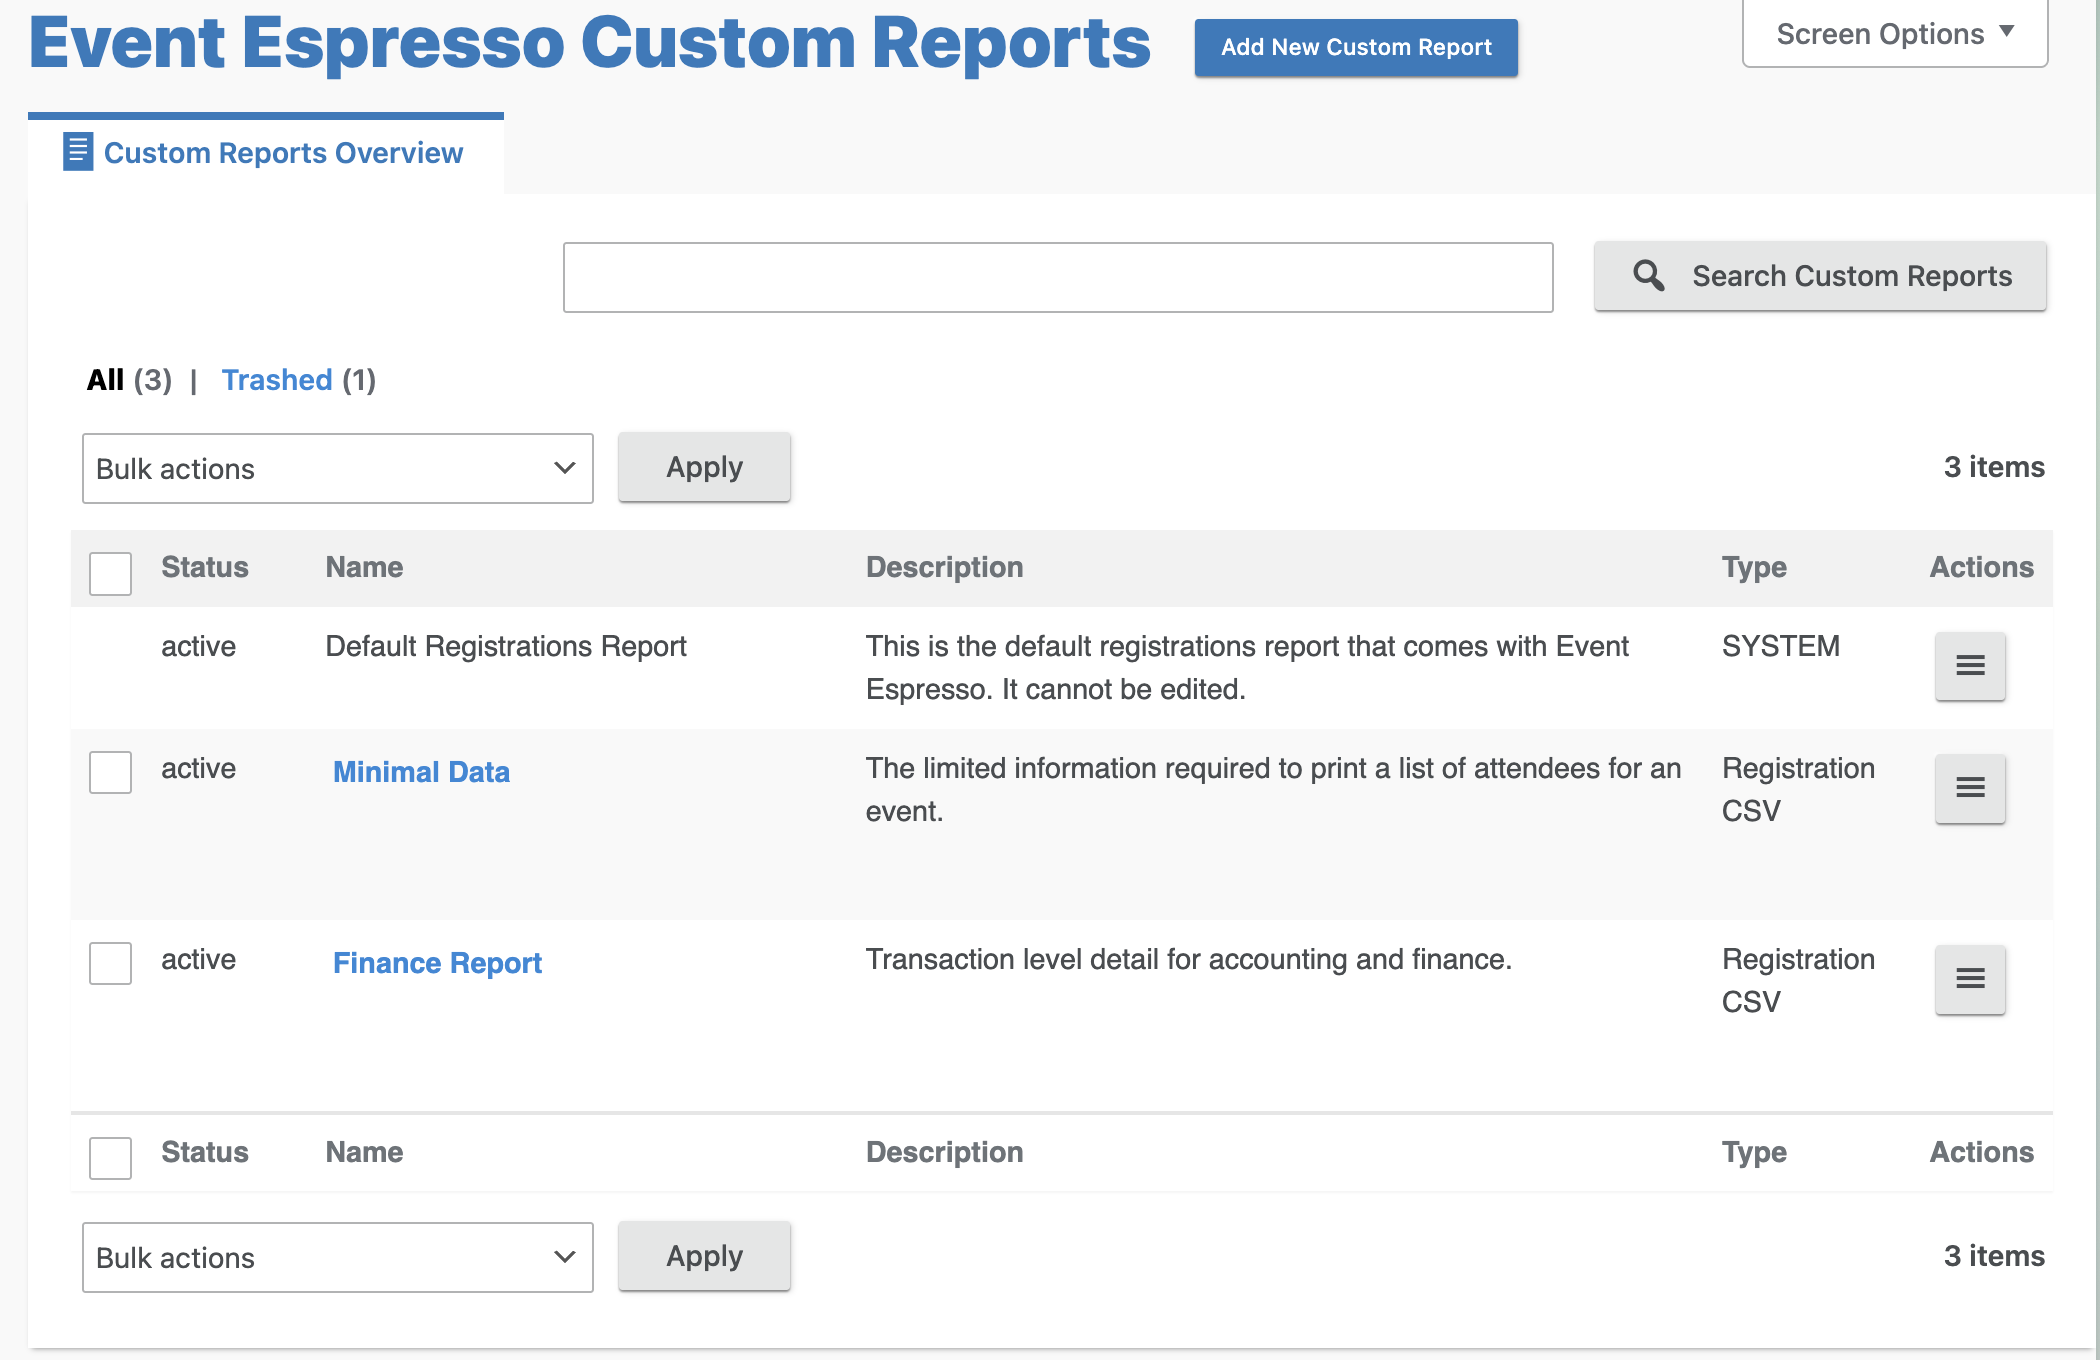Viewport: 2100px width, 1360px height.
Task: Open actions menu for Minimal Data report
Action: pos(1969,788)
